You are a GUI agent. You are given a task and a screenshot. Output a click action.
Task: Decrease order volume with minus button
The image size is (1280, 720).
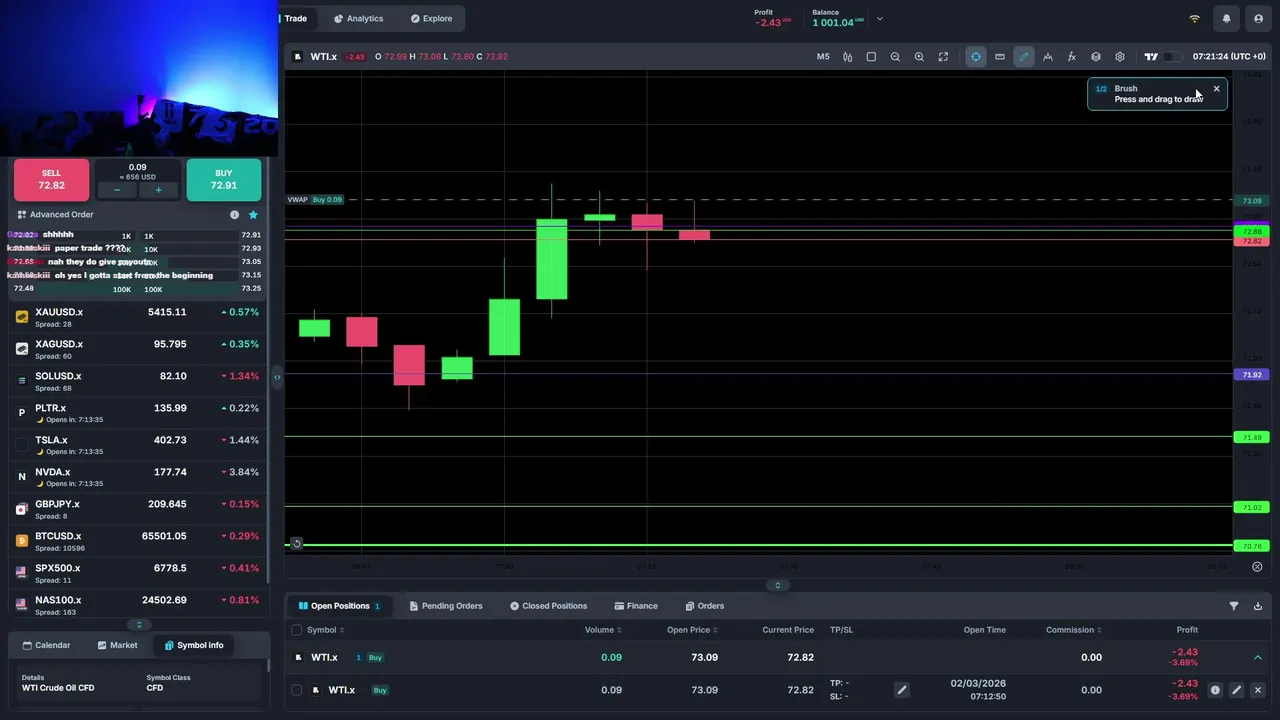point(117,190)
